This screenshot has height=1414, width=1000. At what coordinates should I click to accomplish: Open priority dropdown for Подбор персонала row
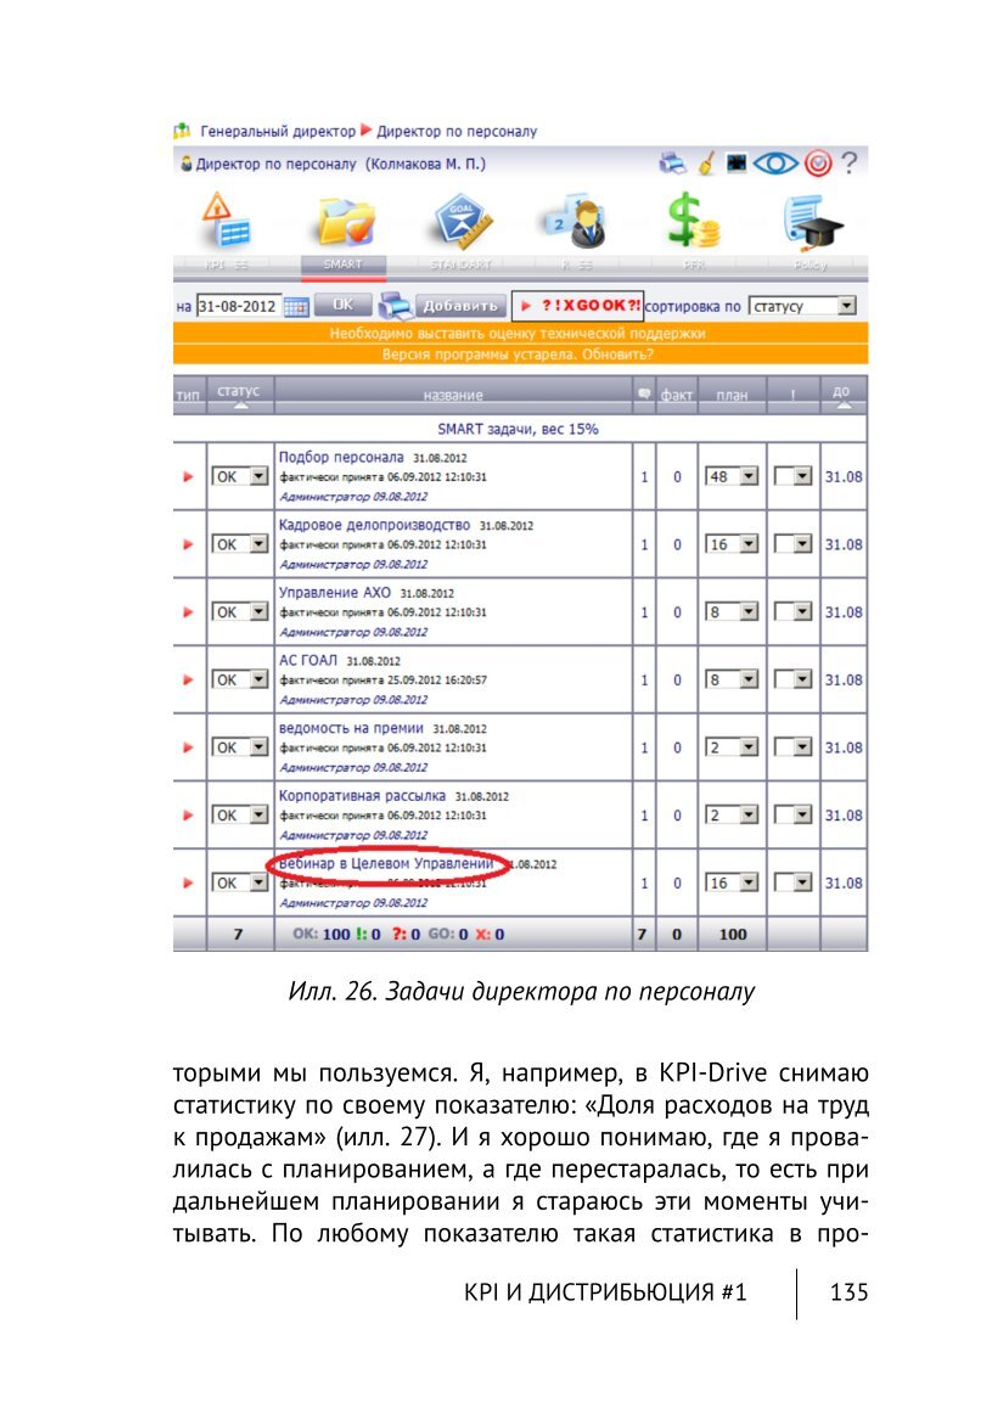click(x=793, y=477)
